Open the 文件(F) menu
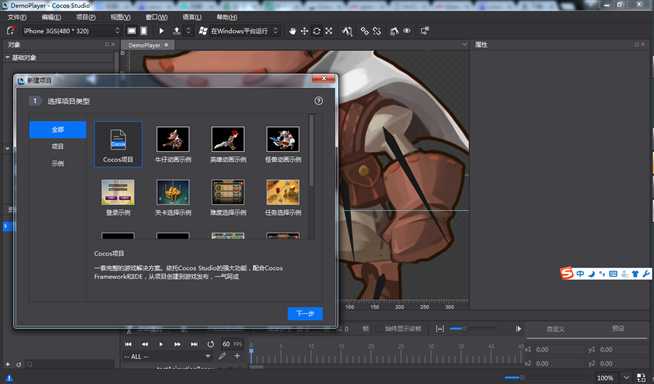The image size is (654, 384). pos(17,17)
